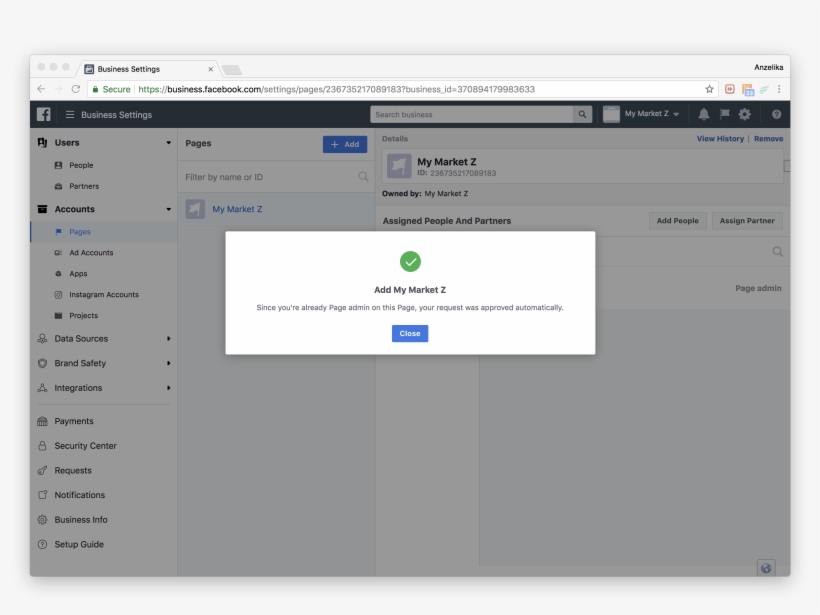The height and width of the screenshot is (615, 820).
Task: Select the Business Settings browser tab
Action: [149, 69]
